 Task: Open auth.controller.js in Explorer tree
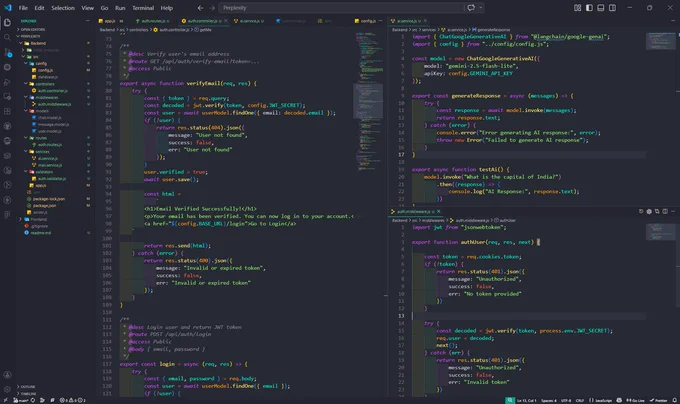pyautogui.click(x=52, y=91)
